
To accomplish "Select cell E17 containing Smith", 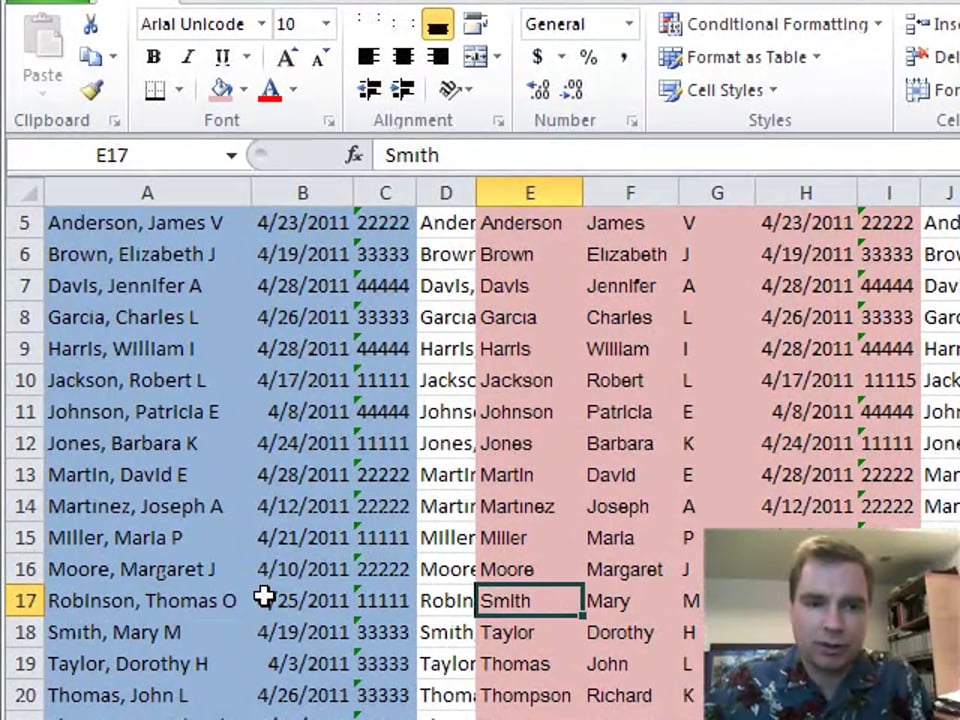I will click(530, 601).
